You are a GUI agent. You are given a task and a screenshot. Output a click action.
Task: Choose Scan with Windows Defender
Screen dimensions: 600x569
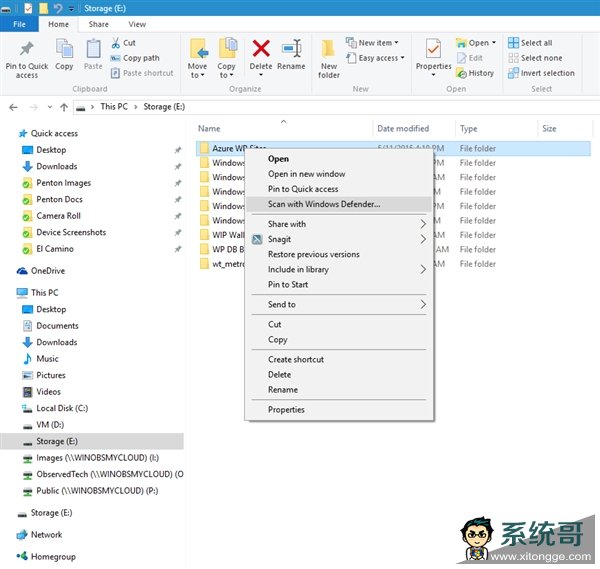coord(339,204)
